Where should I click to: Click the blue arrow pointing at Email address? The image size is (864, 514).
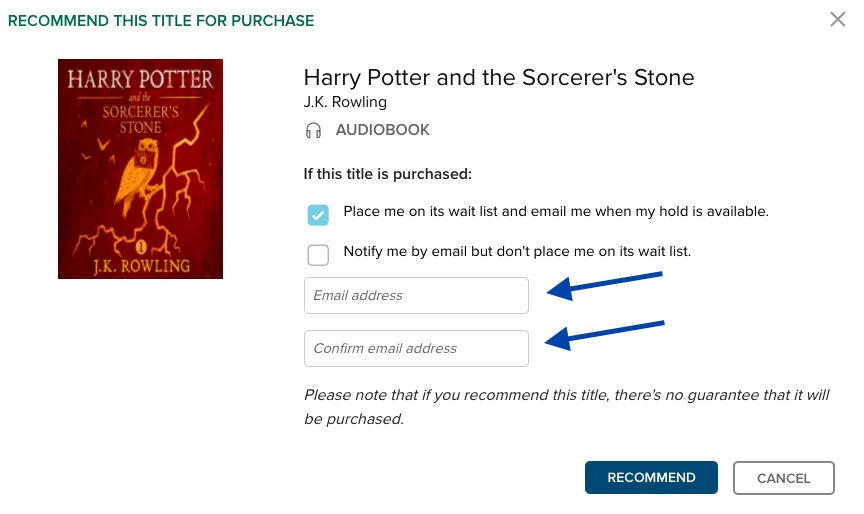coord(604,285)
